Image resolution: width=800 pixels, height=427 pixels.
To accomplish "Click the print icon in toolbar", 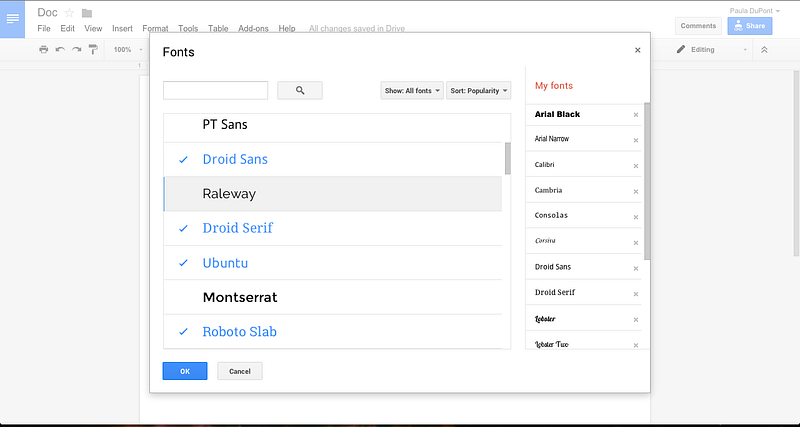I will pyautogui.click(x=44, y=49).
